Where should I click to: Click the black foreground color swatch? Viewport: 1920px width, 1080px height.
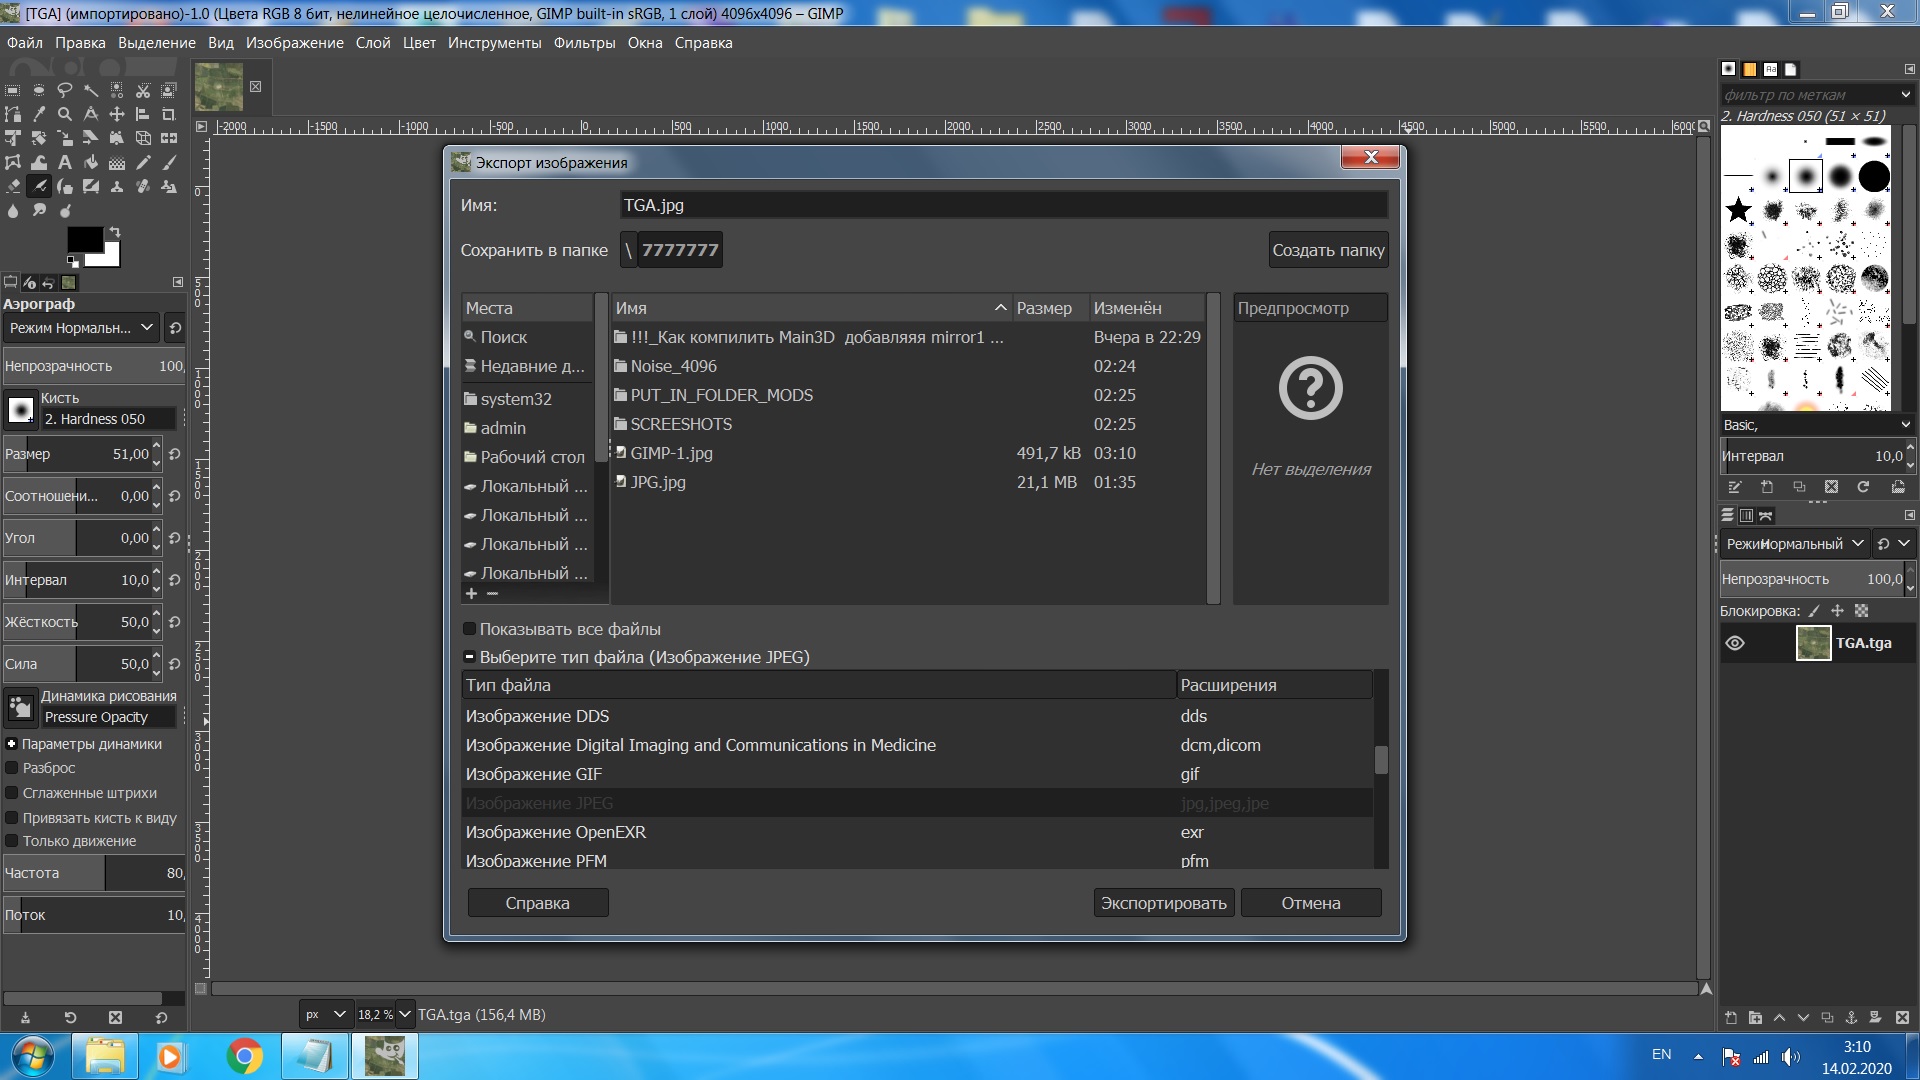point(86,239)
